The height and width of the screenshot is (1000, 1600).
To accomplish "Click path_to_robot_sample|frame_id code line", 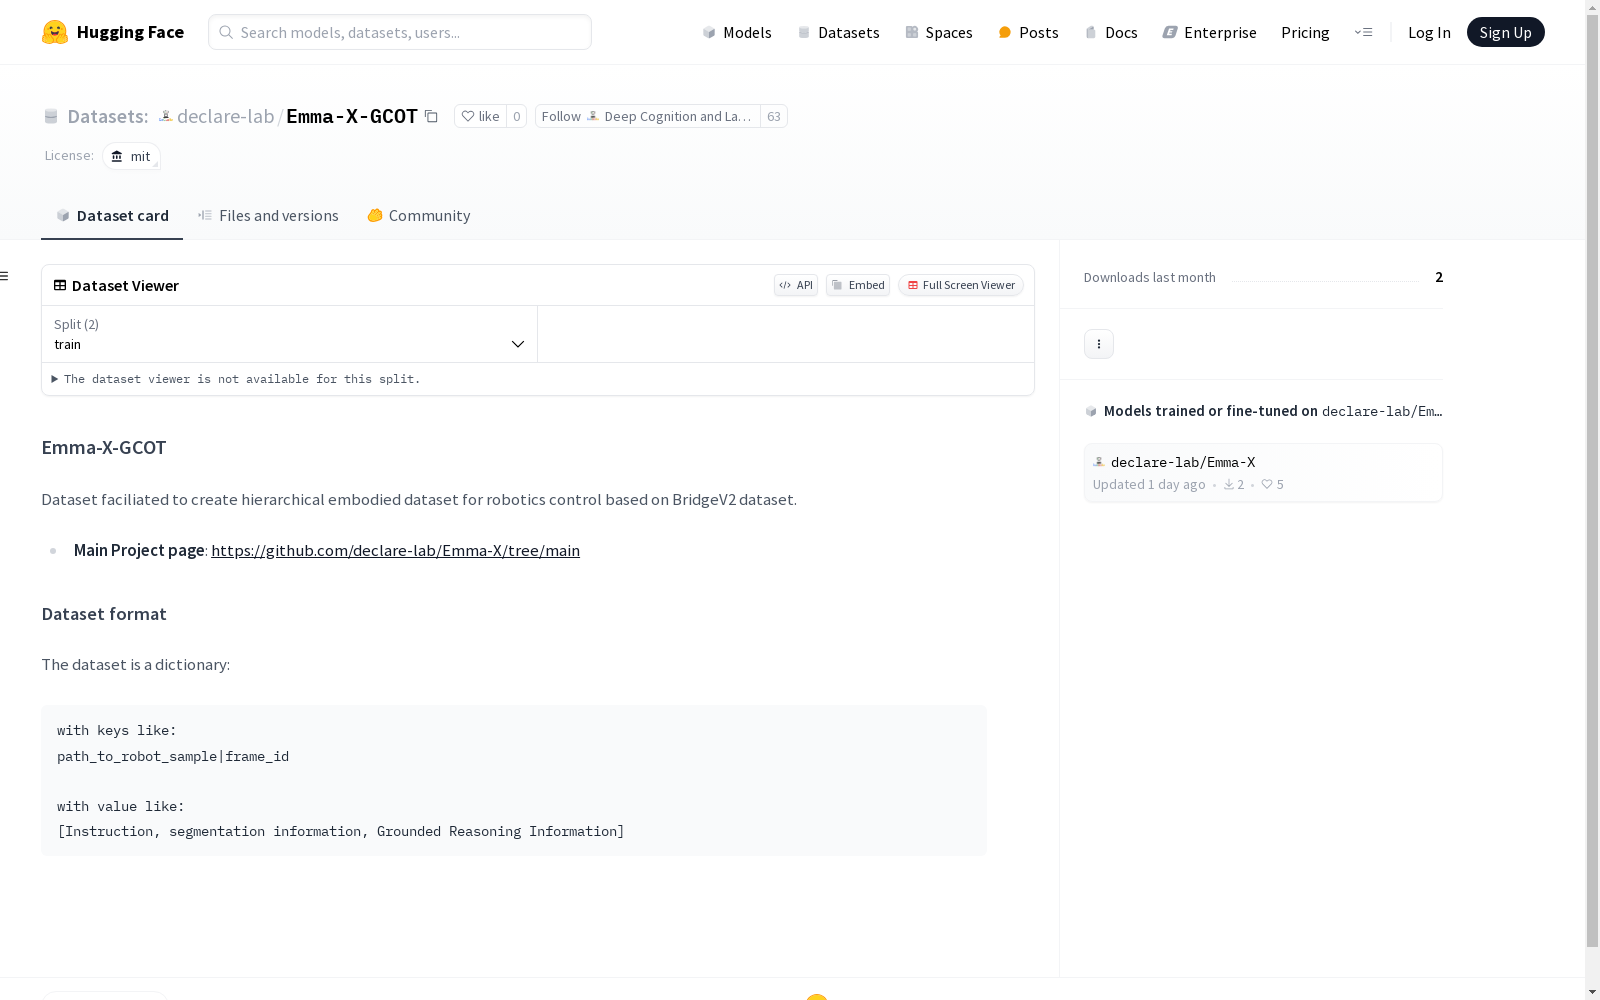I will [x=173, y=756].
